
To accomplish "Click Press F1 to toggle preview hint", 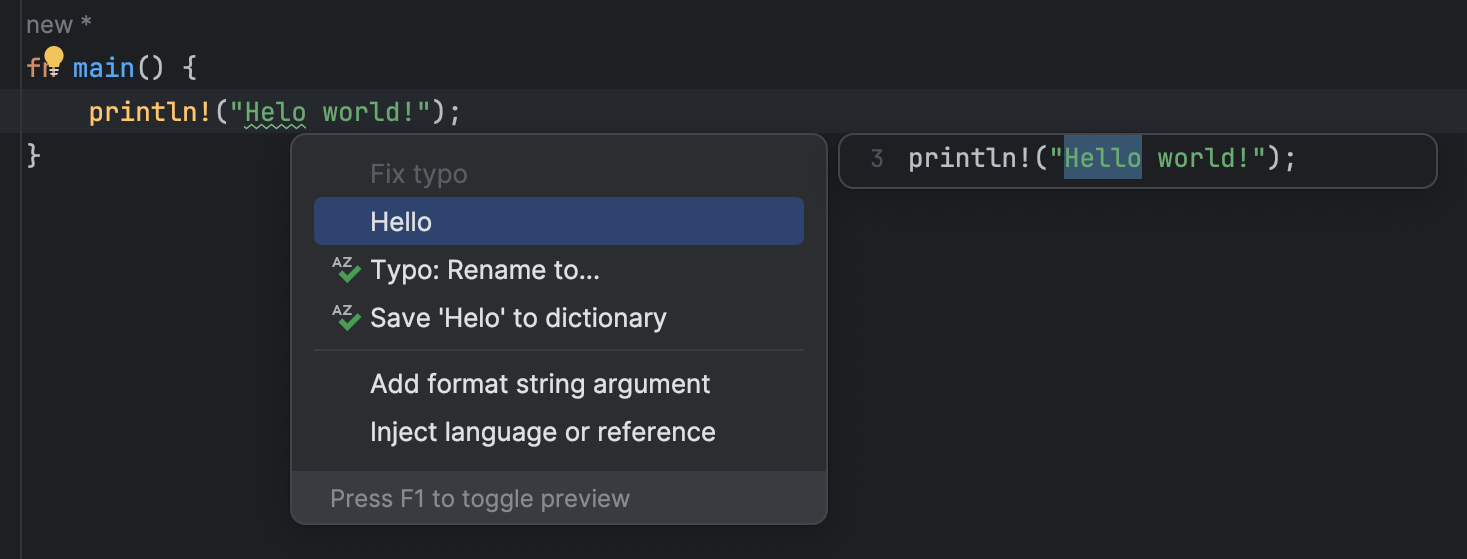I will 480,498.
